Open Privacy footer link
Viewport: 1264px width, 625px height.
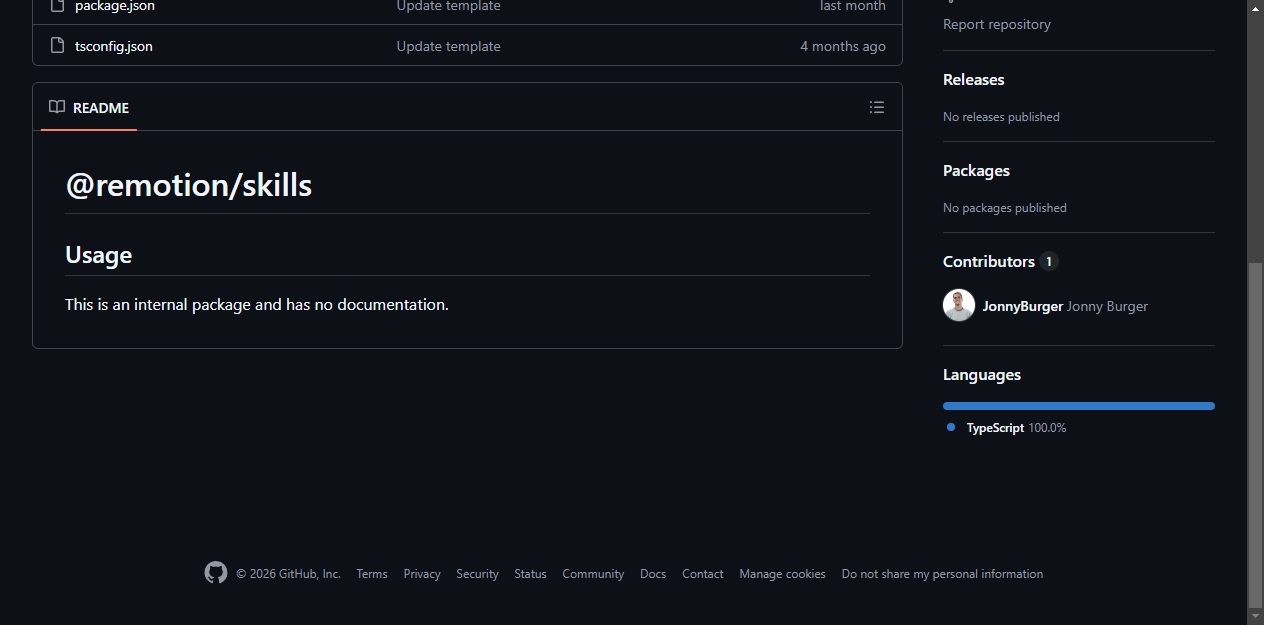422,574
